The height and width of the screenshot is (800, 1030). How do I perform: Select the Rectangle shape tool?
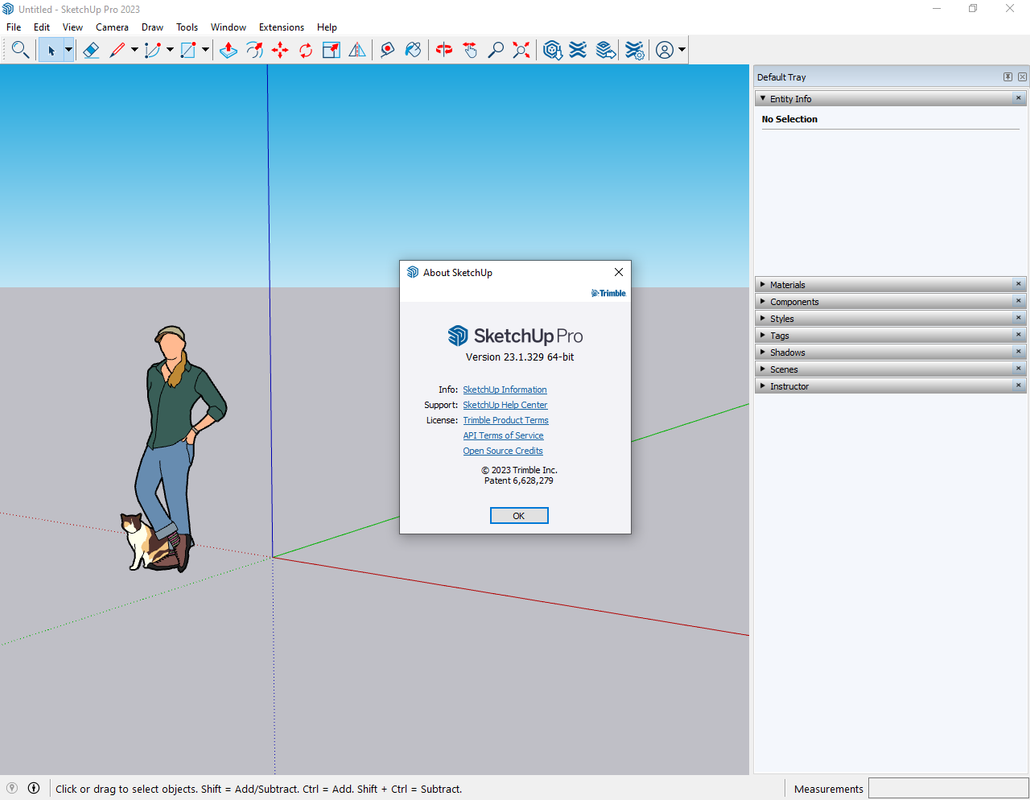click(x=188, y=50)
